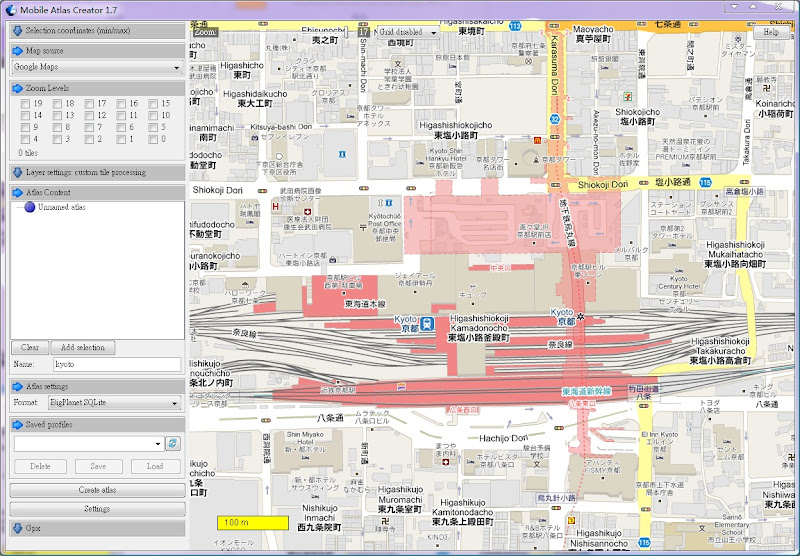Enable zoom level 17 checkbox
Image resolution: width=800 pixels, height=556 pixels.
[x=89, y=104]
